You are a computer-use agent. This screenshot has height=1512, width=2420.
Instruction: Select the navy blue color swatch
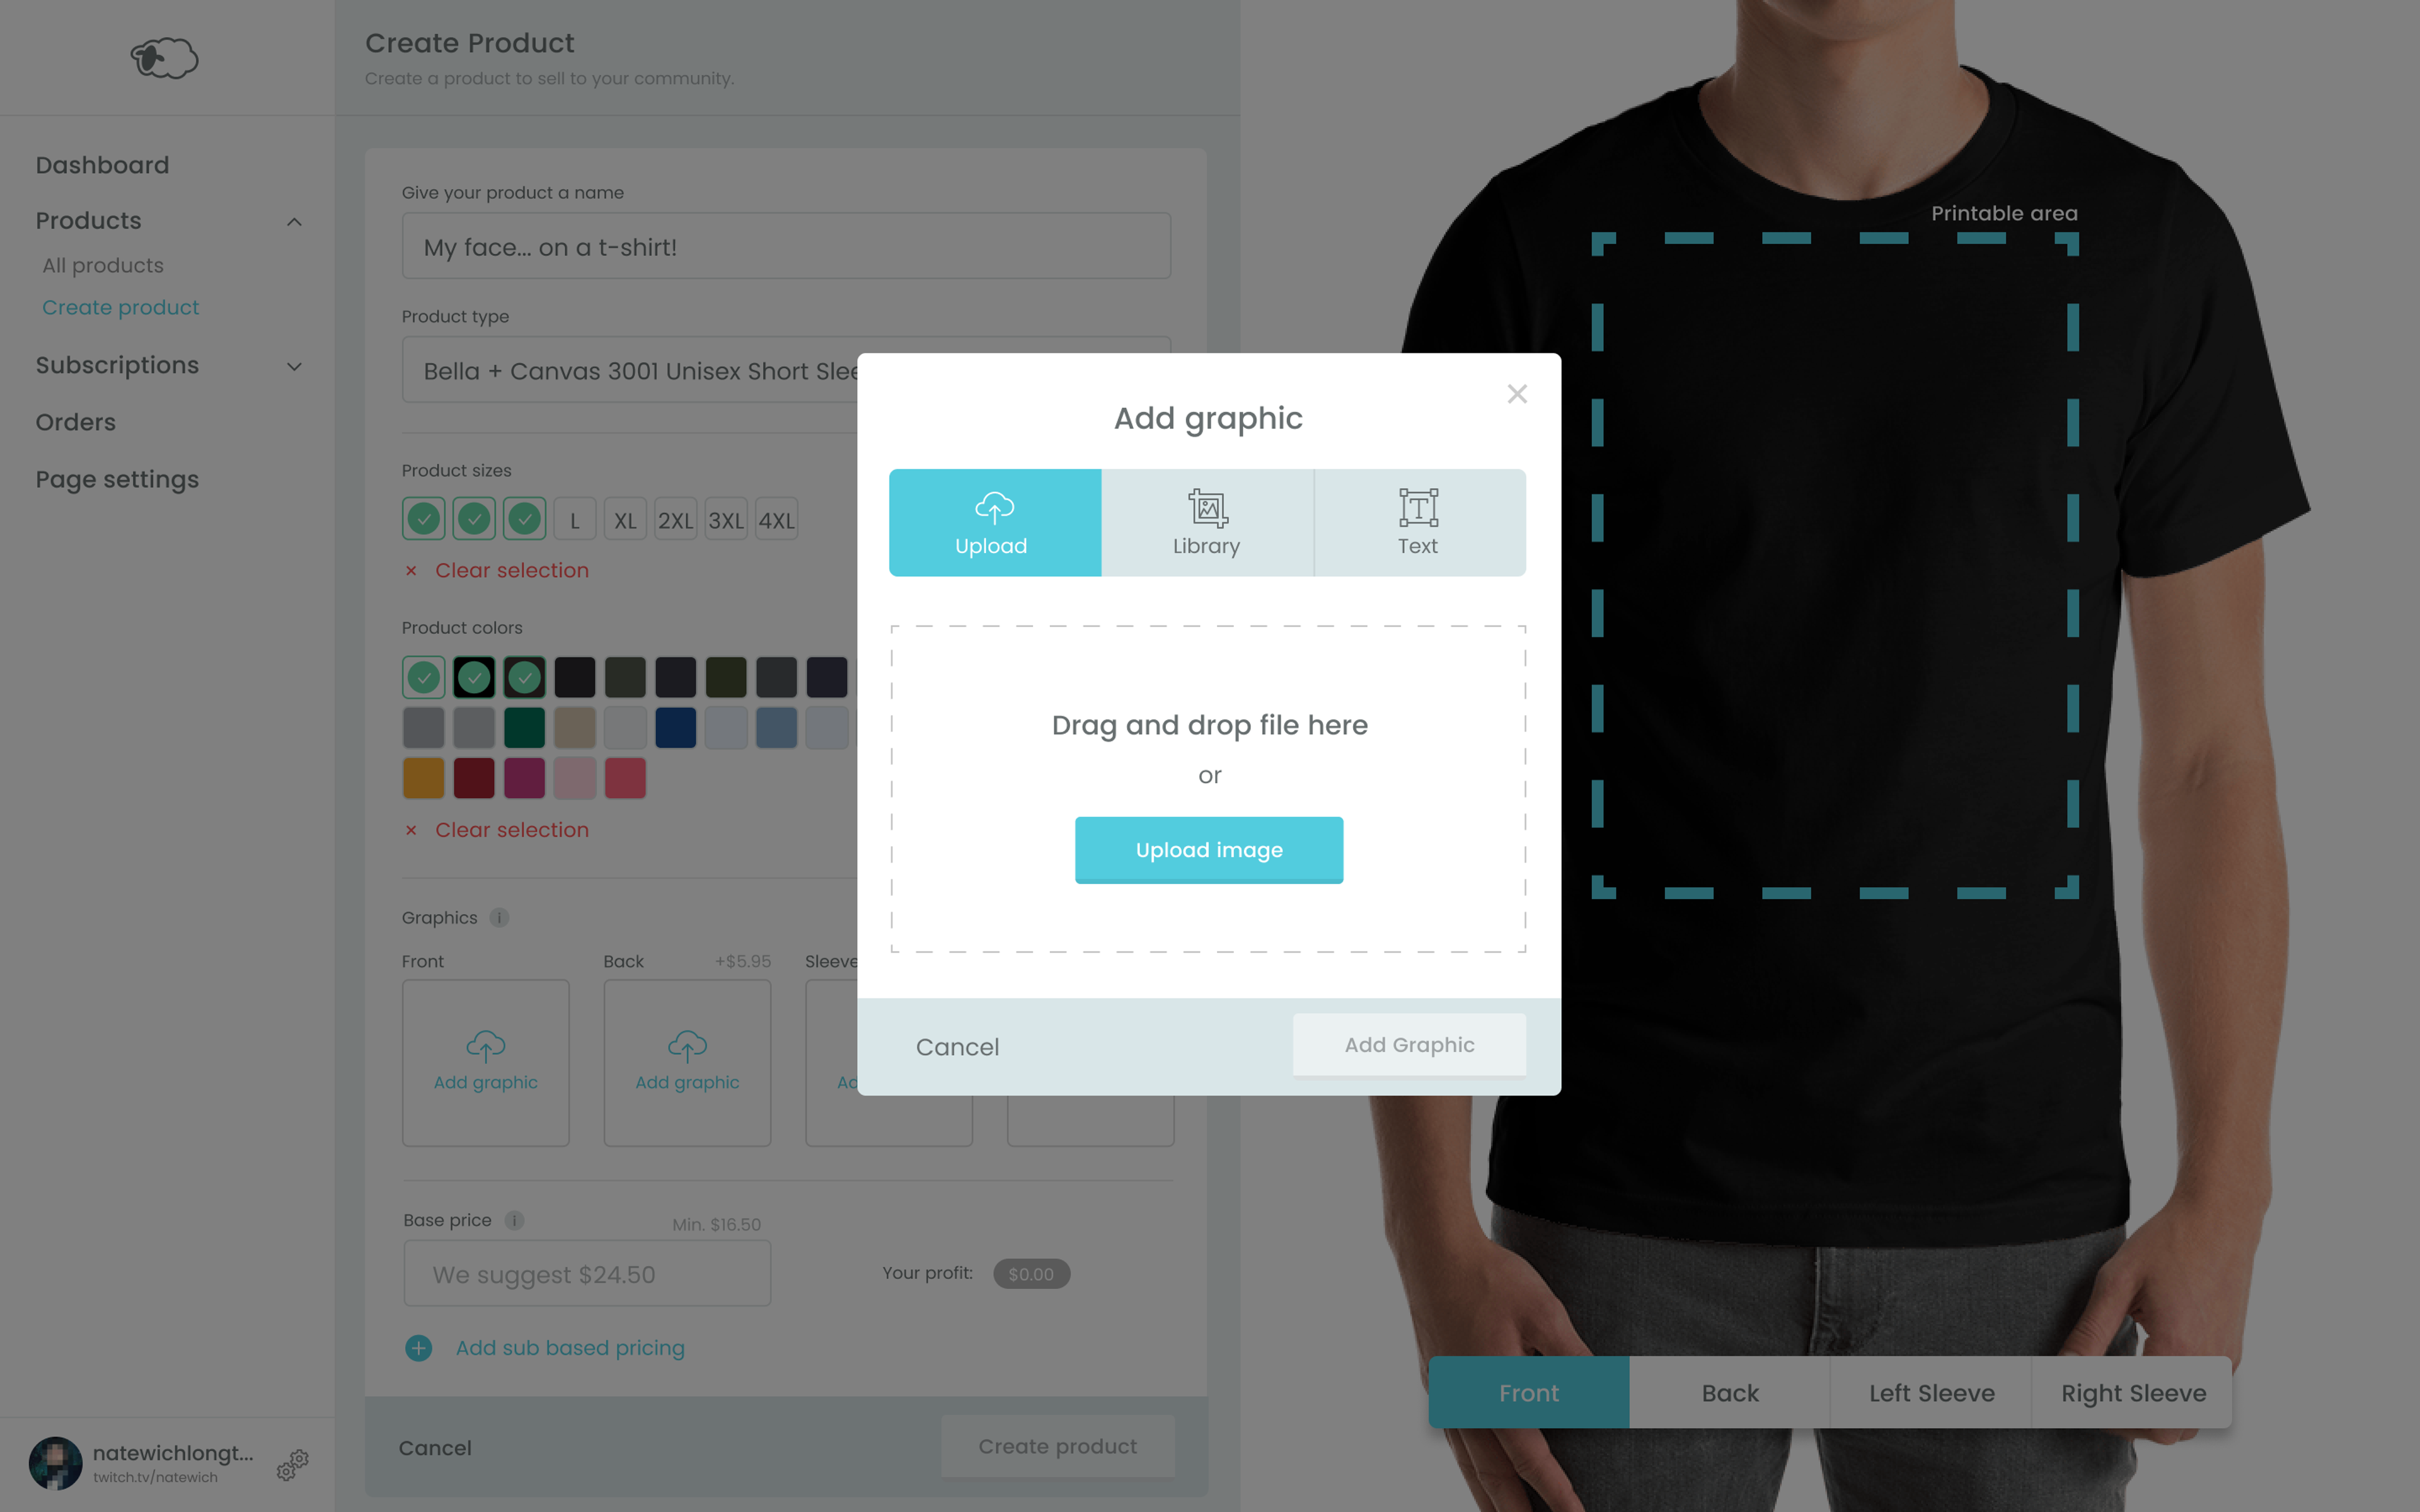click(x=675, y=728)
